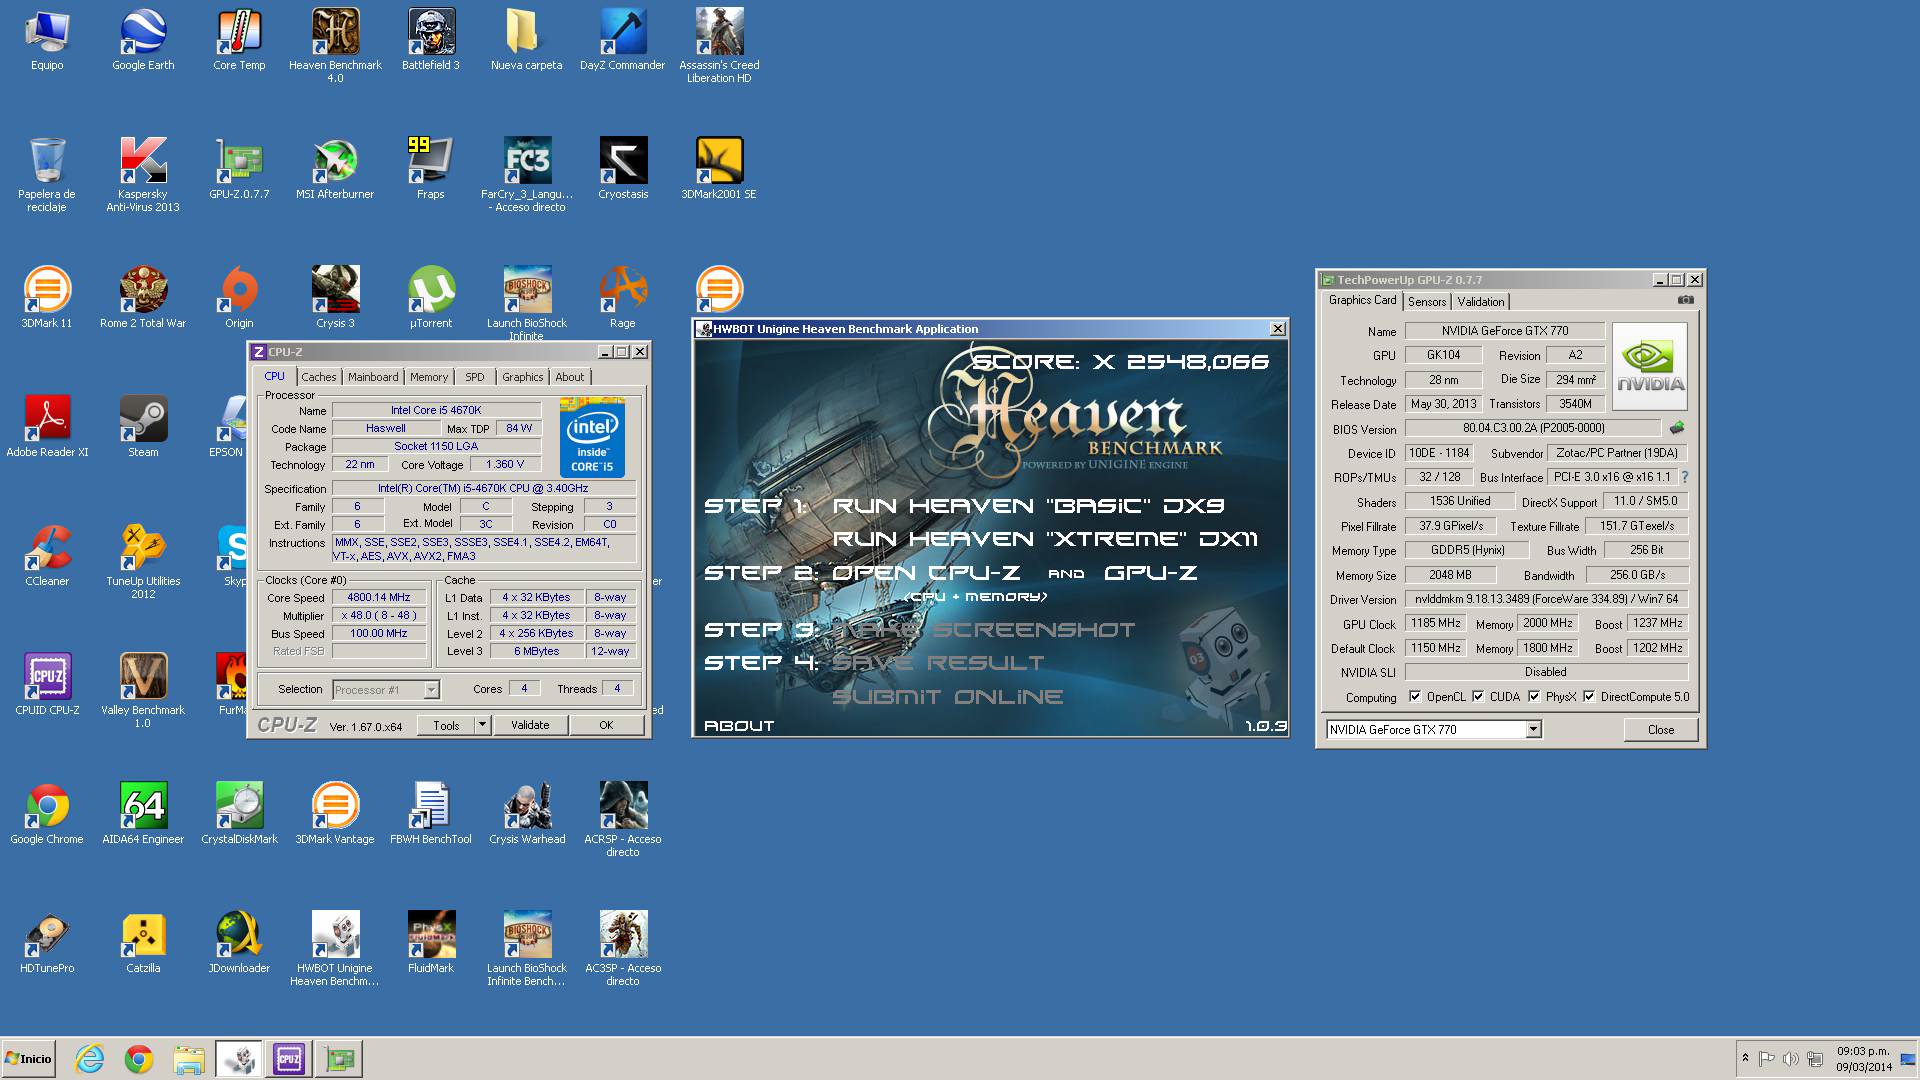Click the GPU-Z BIOS save chip icon
The width and height of the screenshot is (1920, 1080).
pyautogui.click(x=1677, y=428)
